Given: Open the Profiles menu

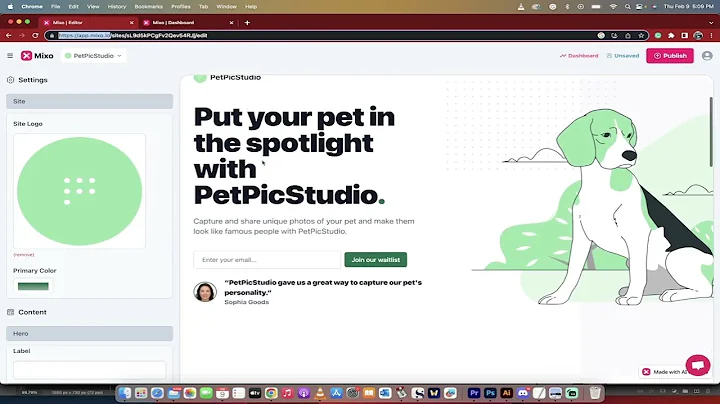Looking at the screenshot, I should pos(181,7).
